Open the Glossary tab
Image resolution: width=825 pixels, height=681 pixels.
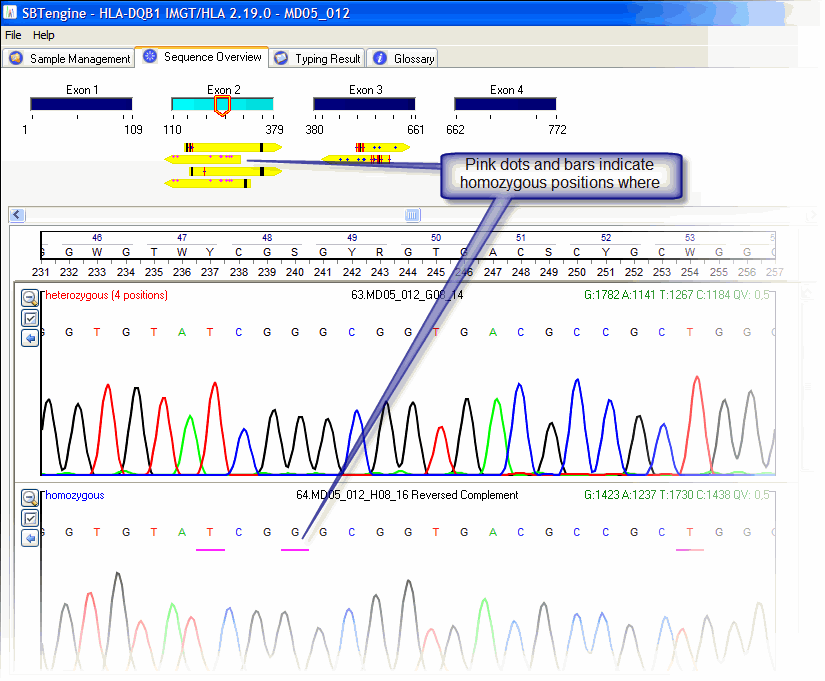pos(403,58)
